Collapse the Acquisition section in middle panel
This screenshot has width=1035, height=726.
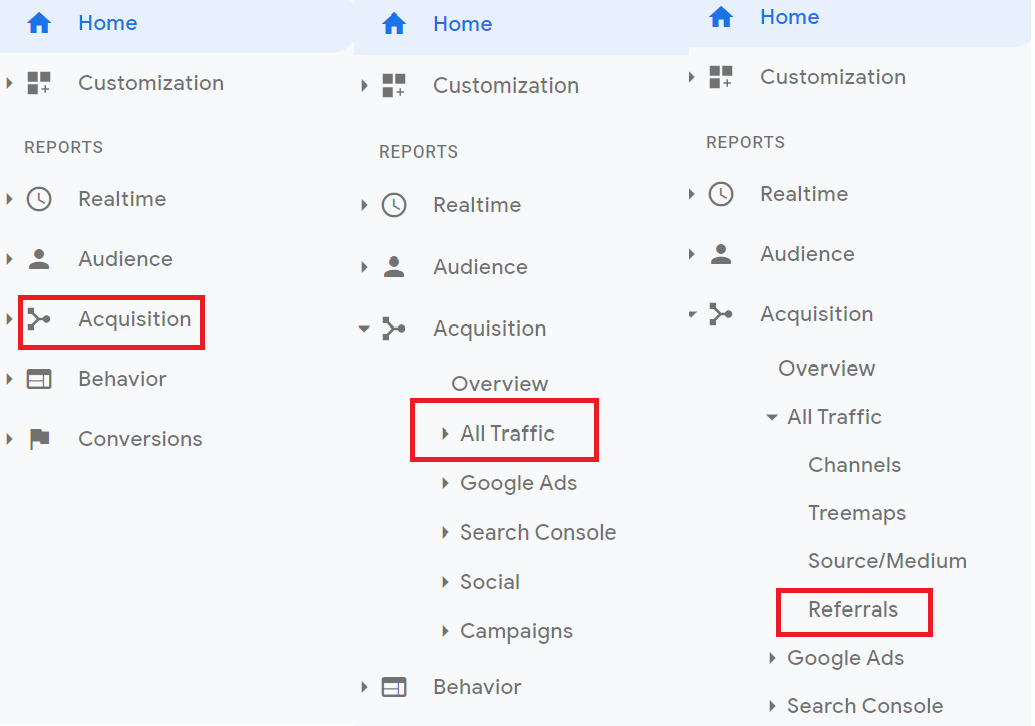363,328
